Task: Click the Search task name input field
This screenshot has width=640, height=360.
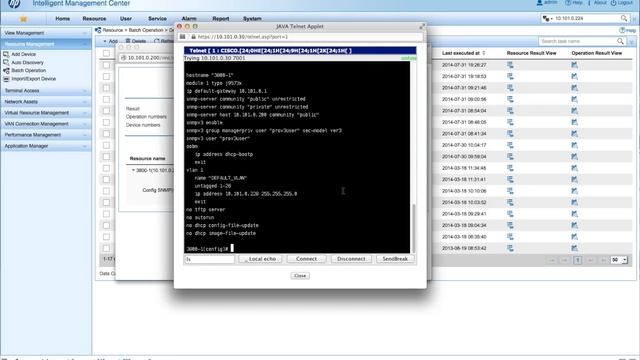Action: (x=577, y=41)
